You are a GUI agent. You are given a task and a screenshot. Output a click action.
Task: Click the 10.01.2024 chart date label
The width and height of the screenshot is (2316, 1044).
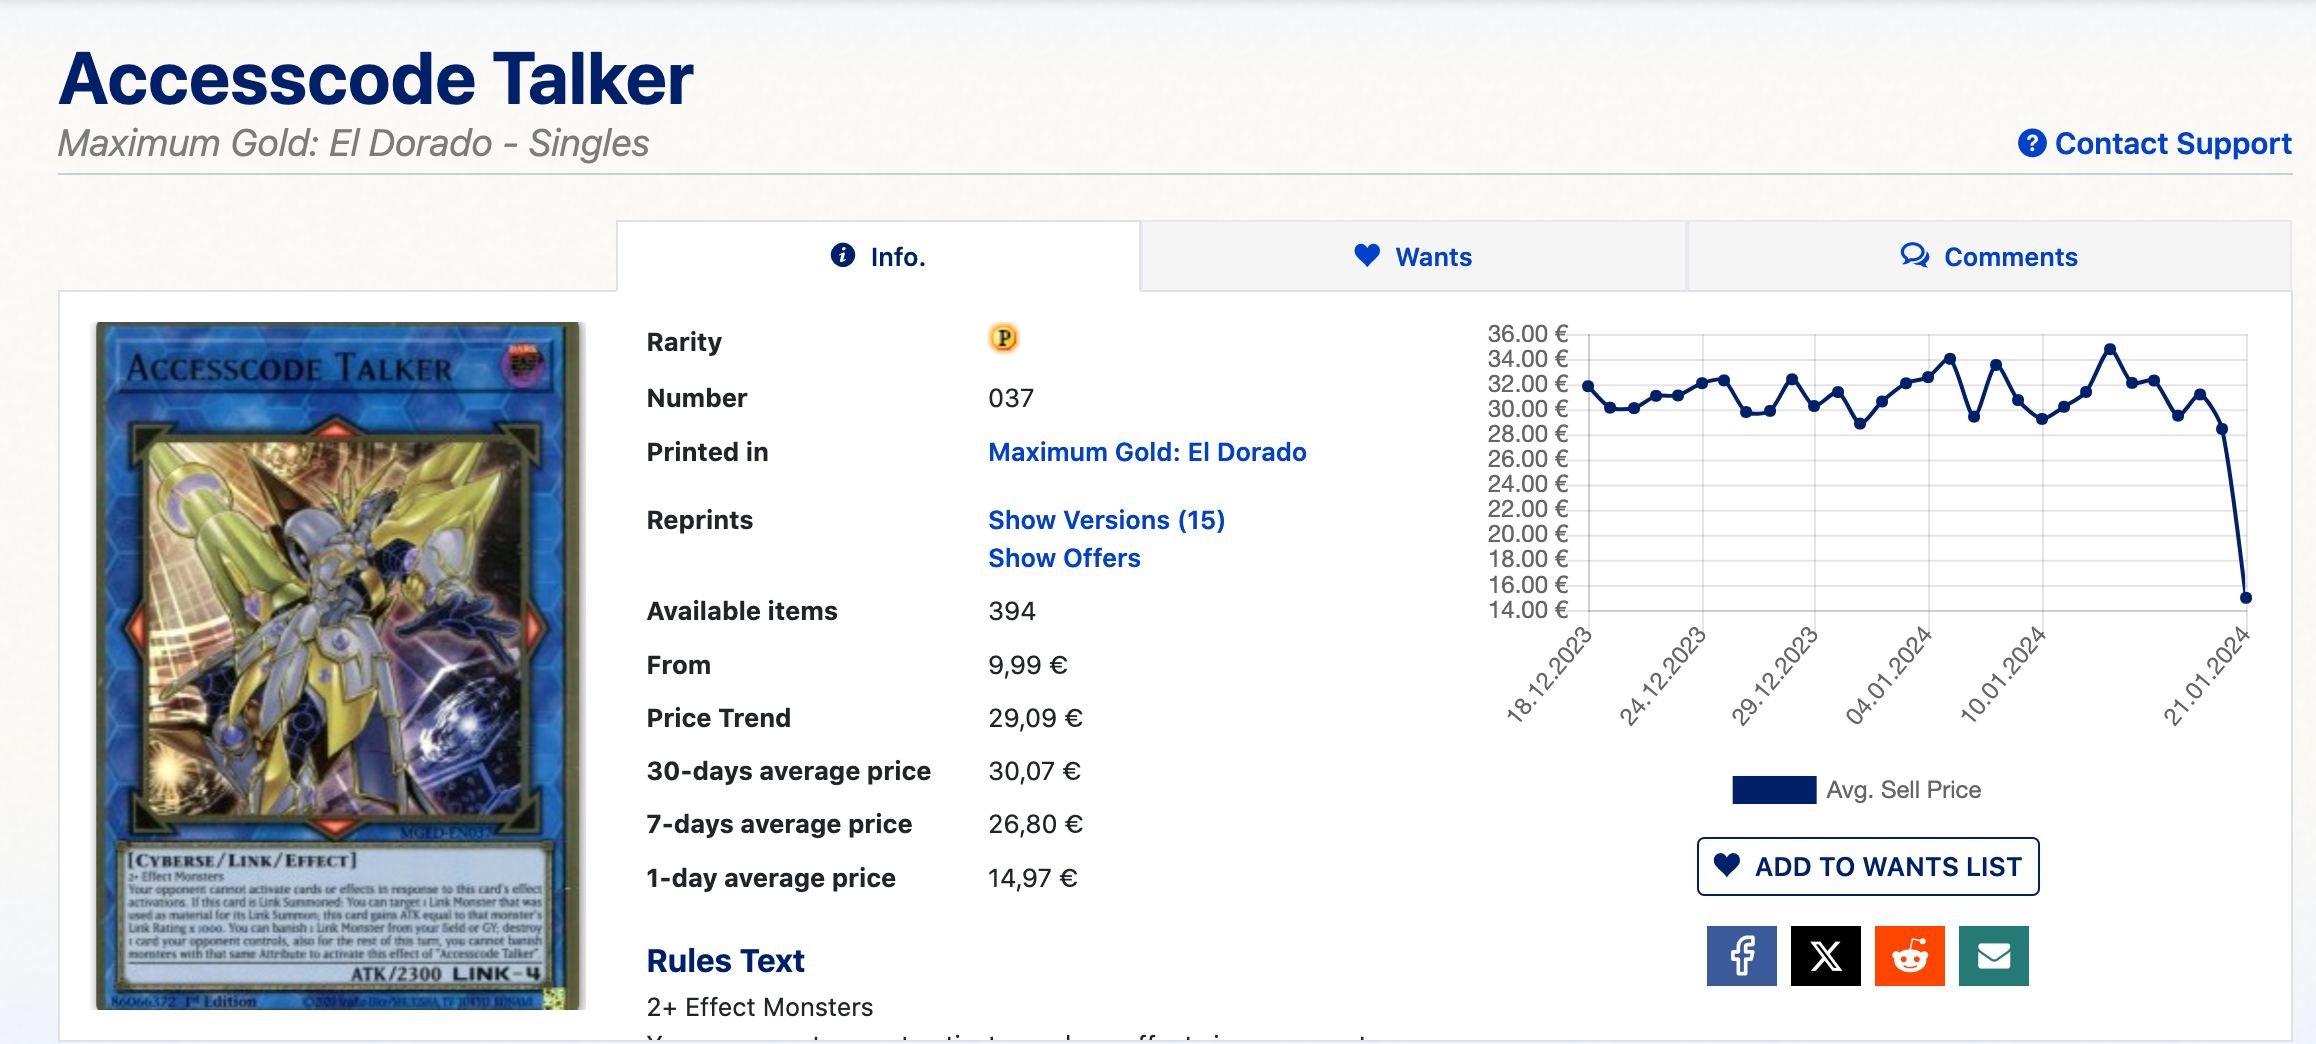pyautogui.click(x=2003, y=676)
